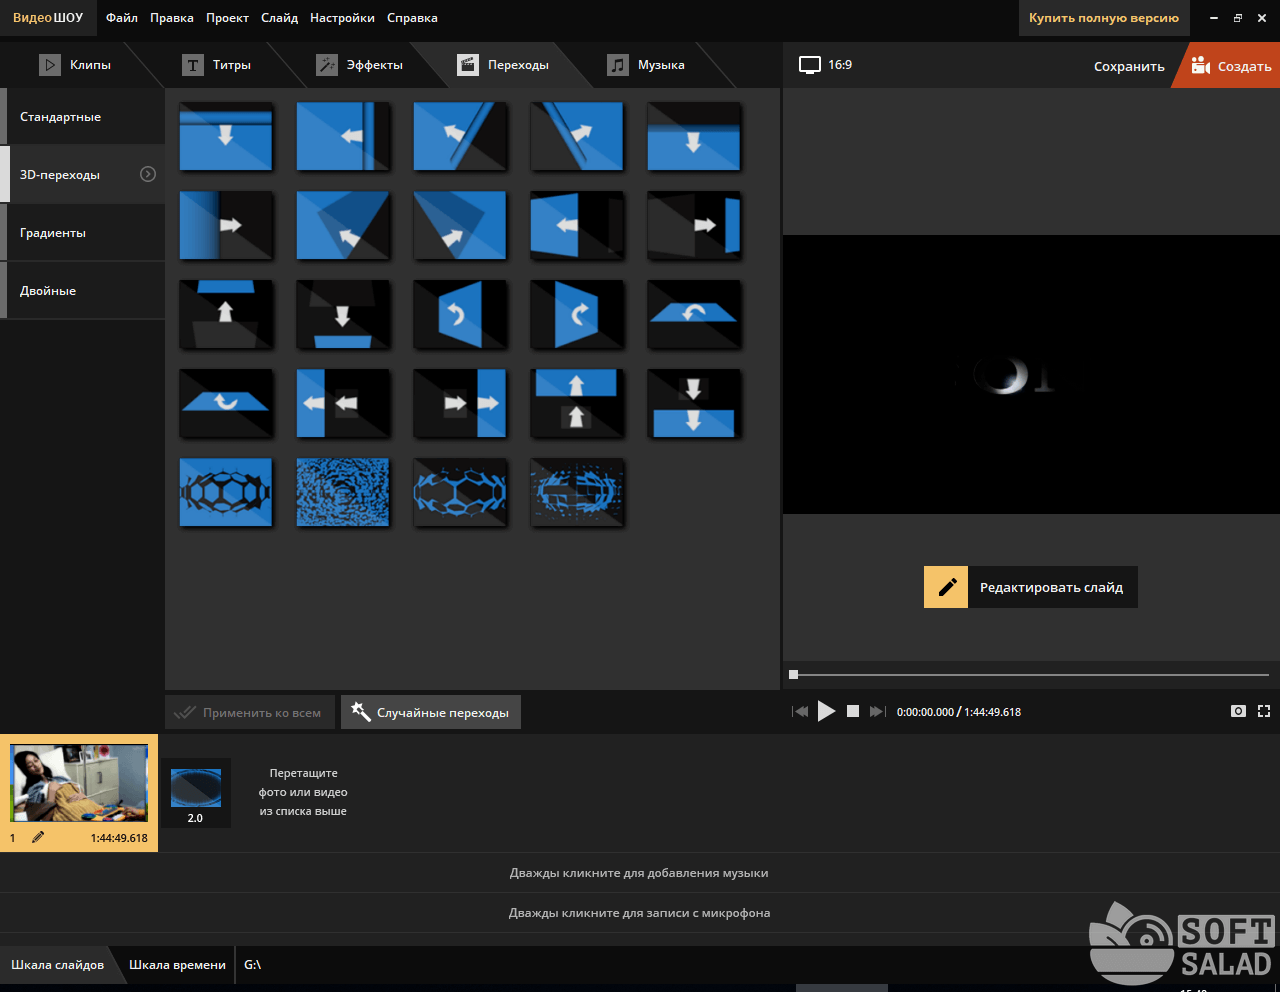This screenshot has height=992, width=1280.
Task: Switch to the Шкала слайдов view
Action: 57,965
